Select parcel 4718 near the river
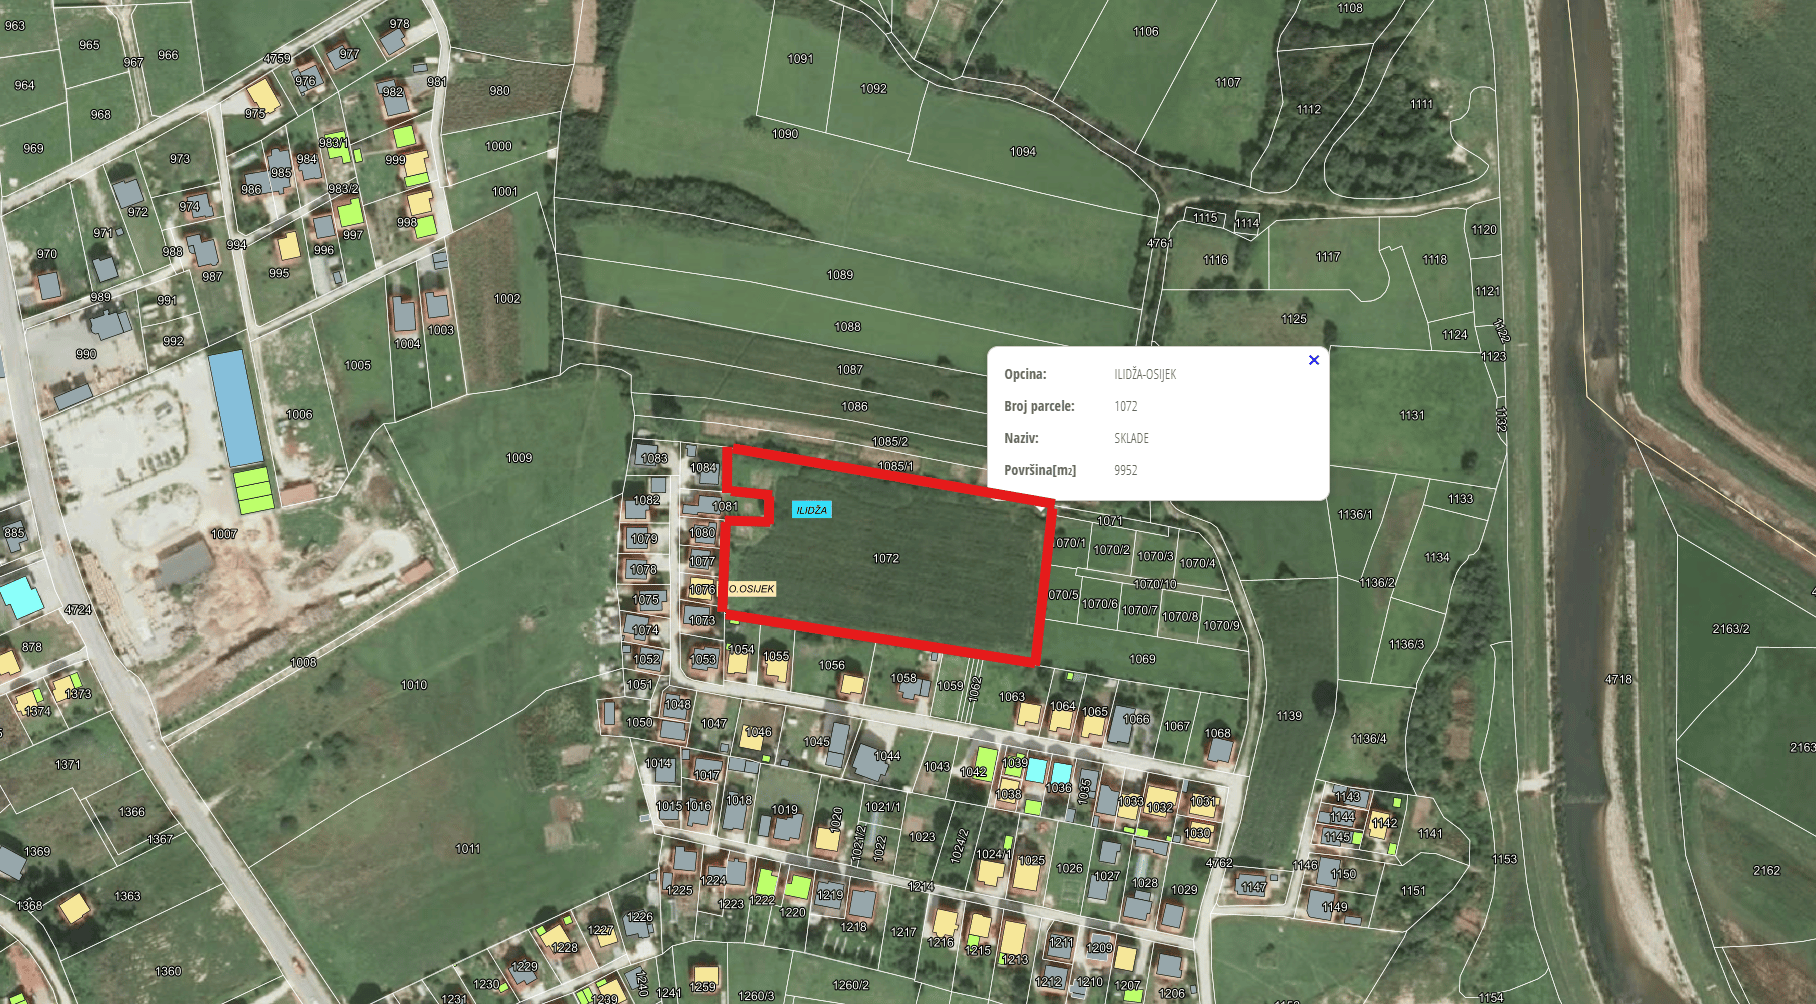 coord(1618,679)
